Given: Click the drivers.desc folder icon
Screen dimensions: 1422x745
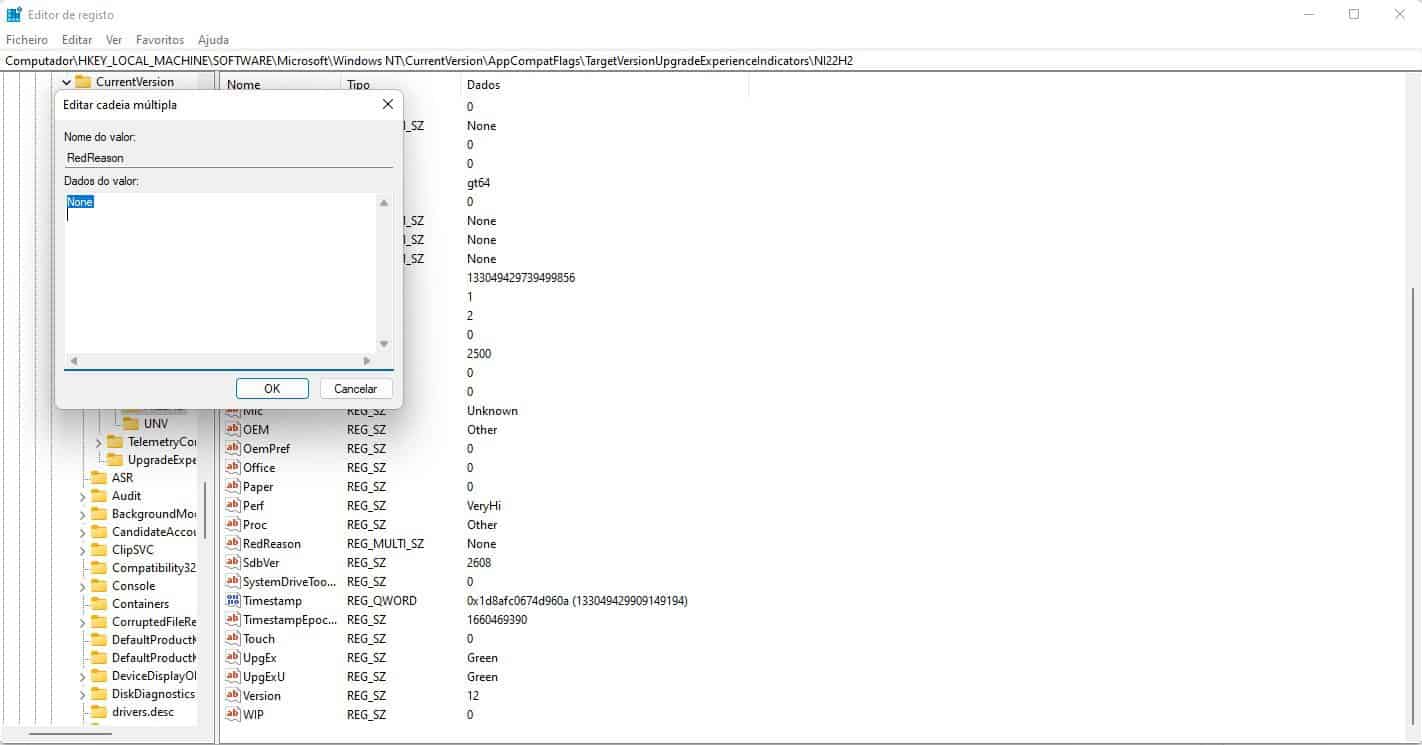Looking at the screenshot, I should (x=98, y=712).
